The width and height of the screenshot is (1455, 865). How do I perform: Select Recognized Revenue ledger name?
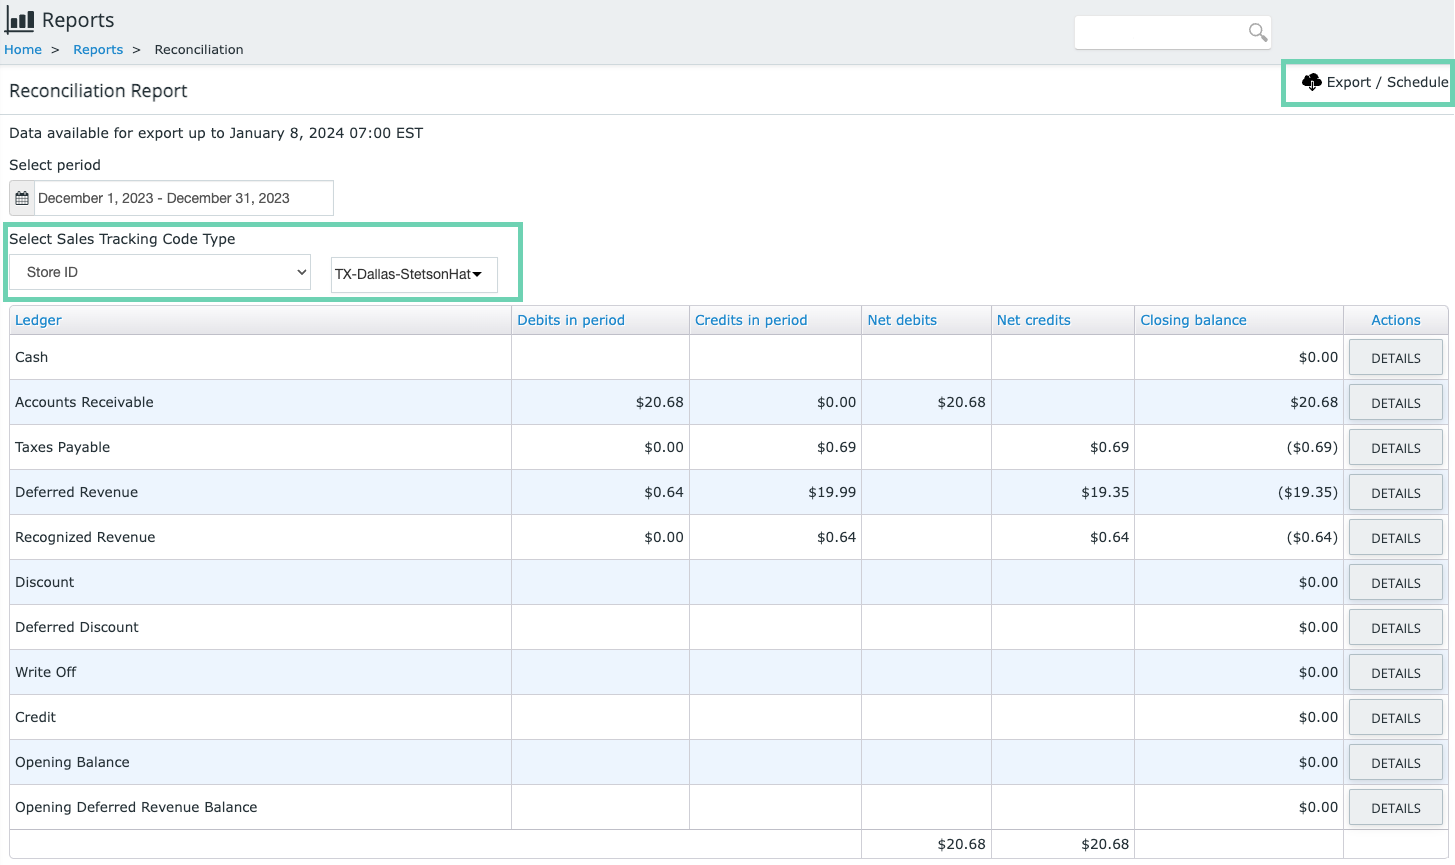[85, 537]
